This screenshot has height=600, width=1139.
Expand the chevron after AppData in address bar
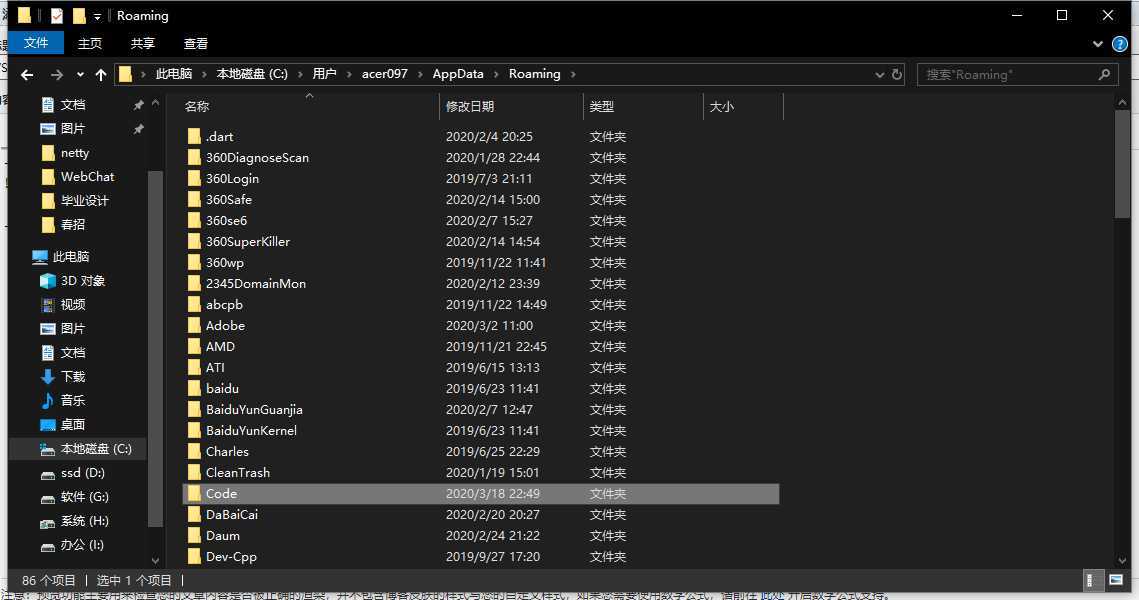(x=496, y=74)
